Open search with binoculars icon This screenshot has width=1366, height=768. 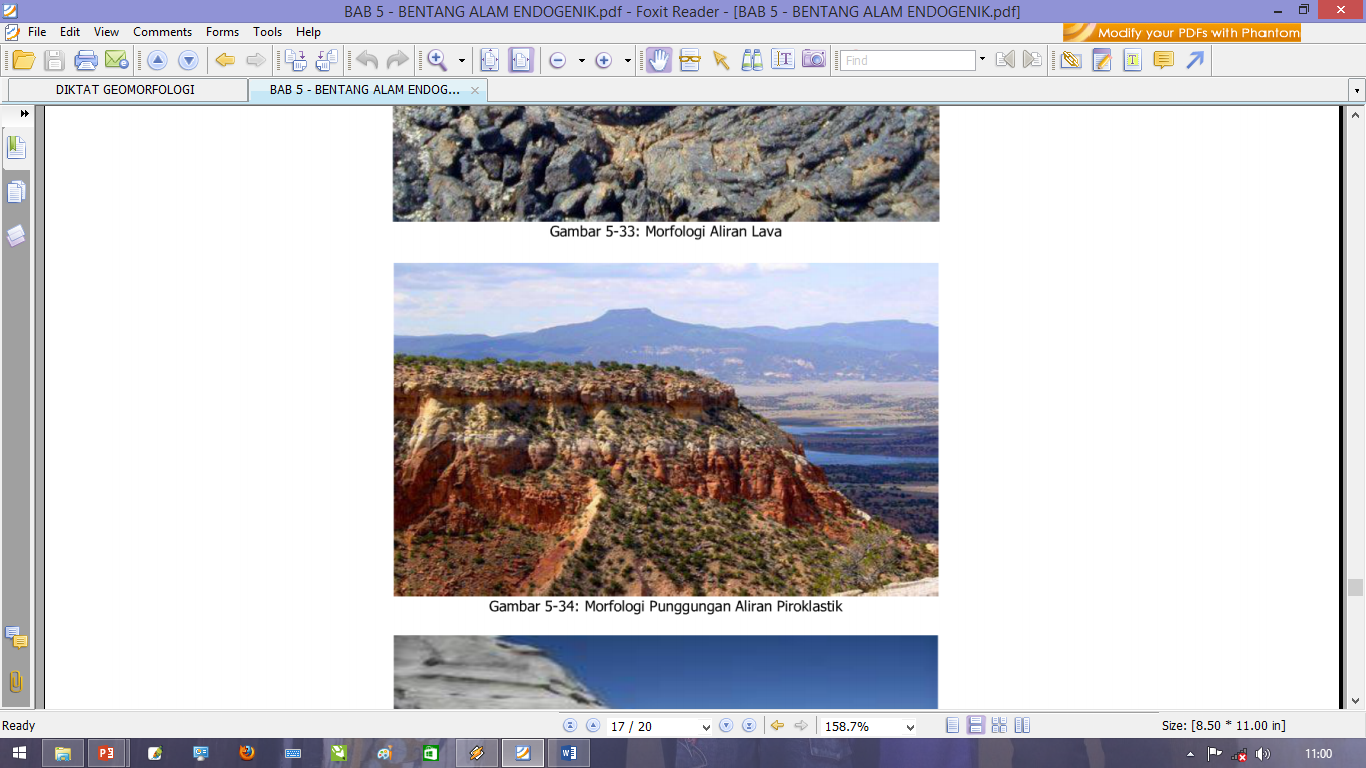752,60
